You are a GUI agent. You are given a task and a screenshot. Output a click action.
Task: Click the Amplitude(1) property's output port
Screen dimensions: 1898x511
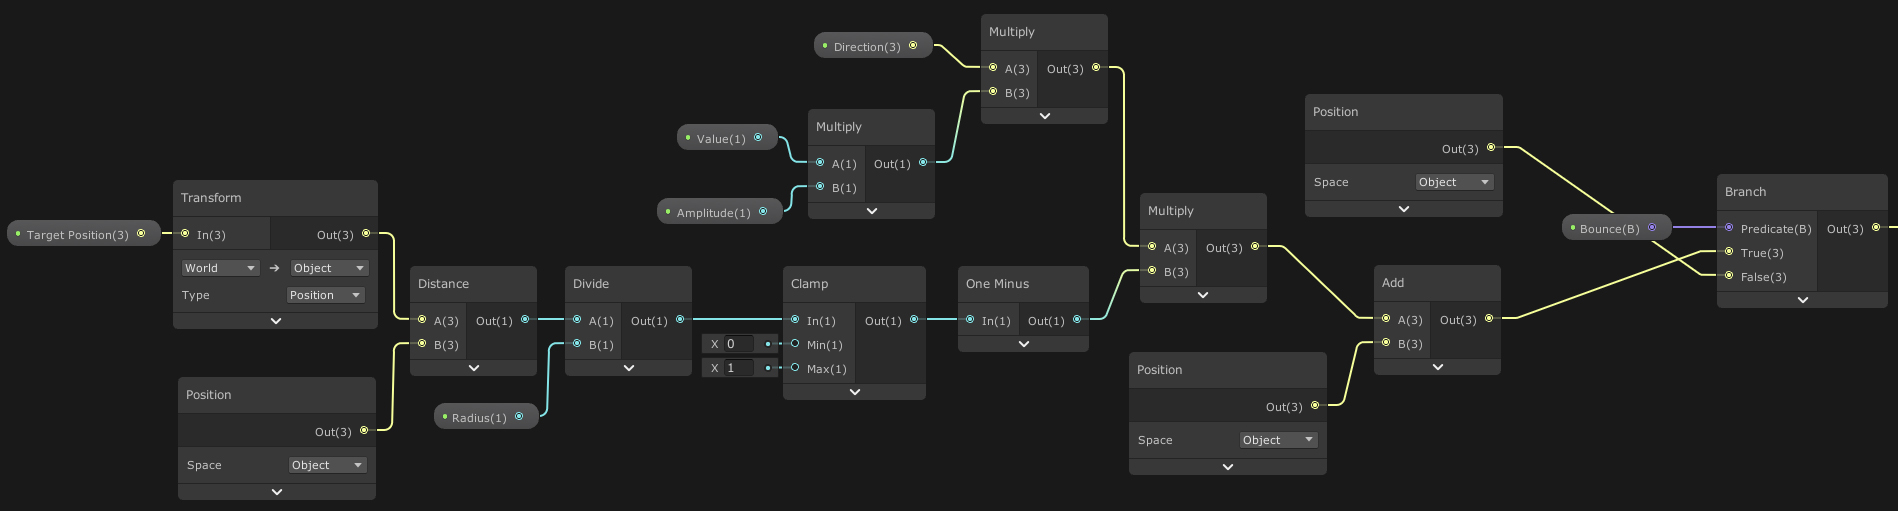click(763, 212)
